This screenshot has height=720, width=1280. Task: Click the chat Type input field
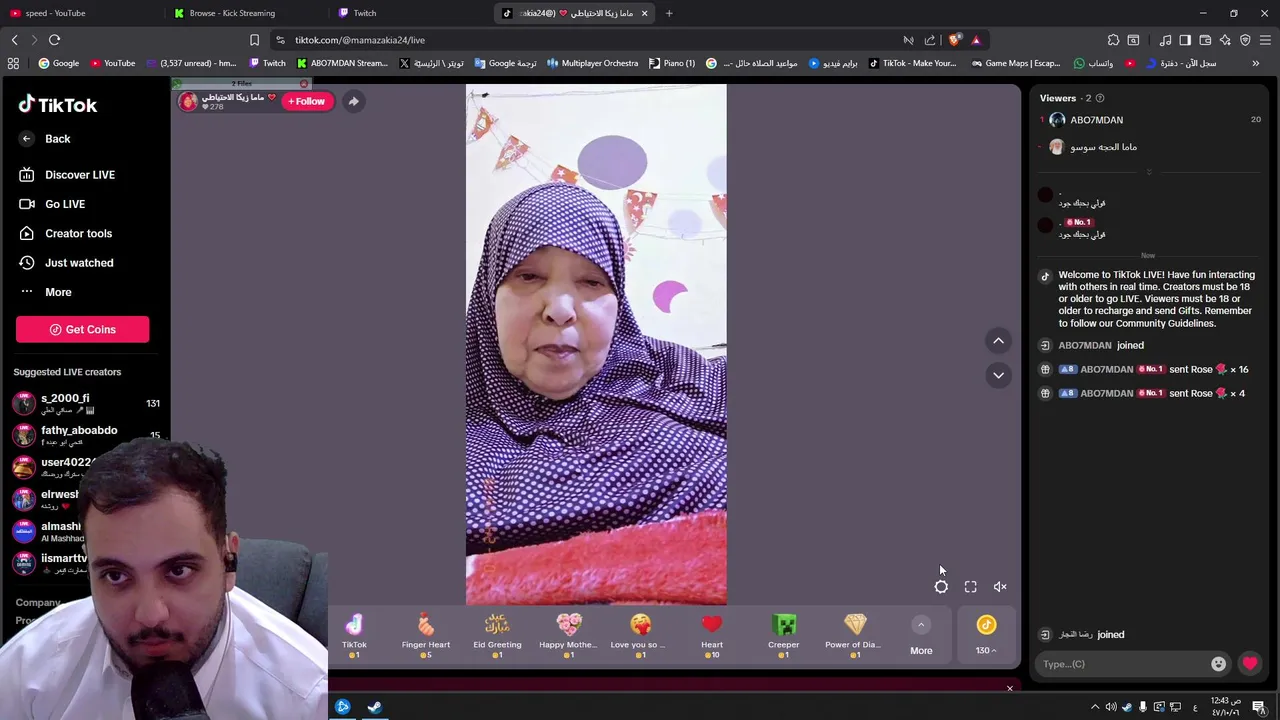tap(1122, 664)
